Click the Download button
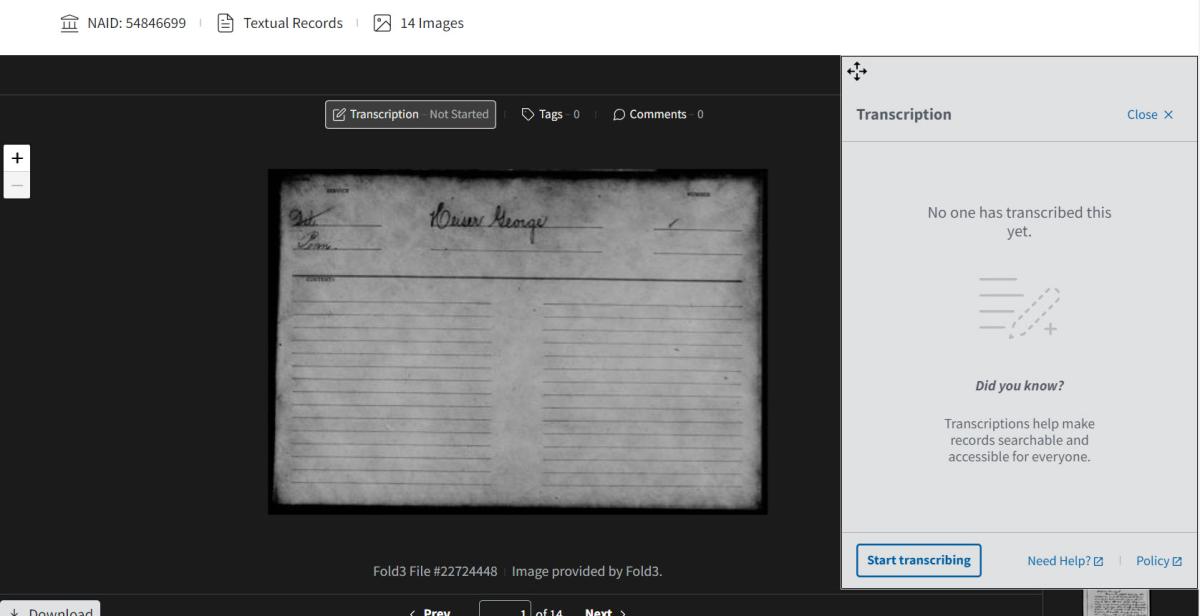The height and width of the screenshot is (616, 1200). [50, 610]
